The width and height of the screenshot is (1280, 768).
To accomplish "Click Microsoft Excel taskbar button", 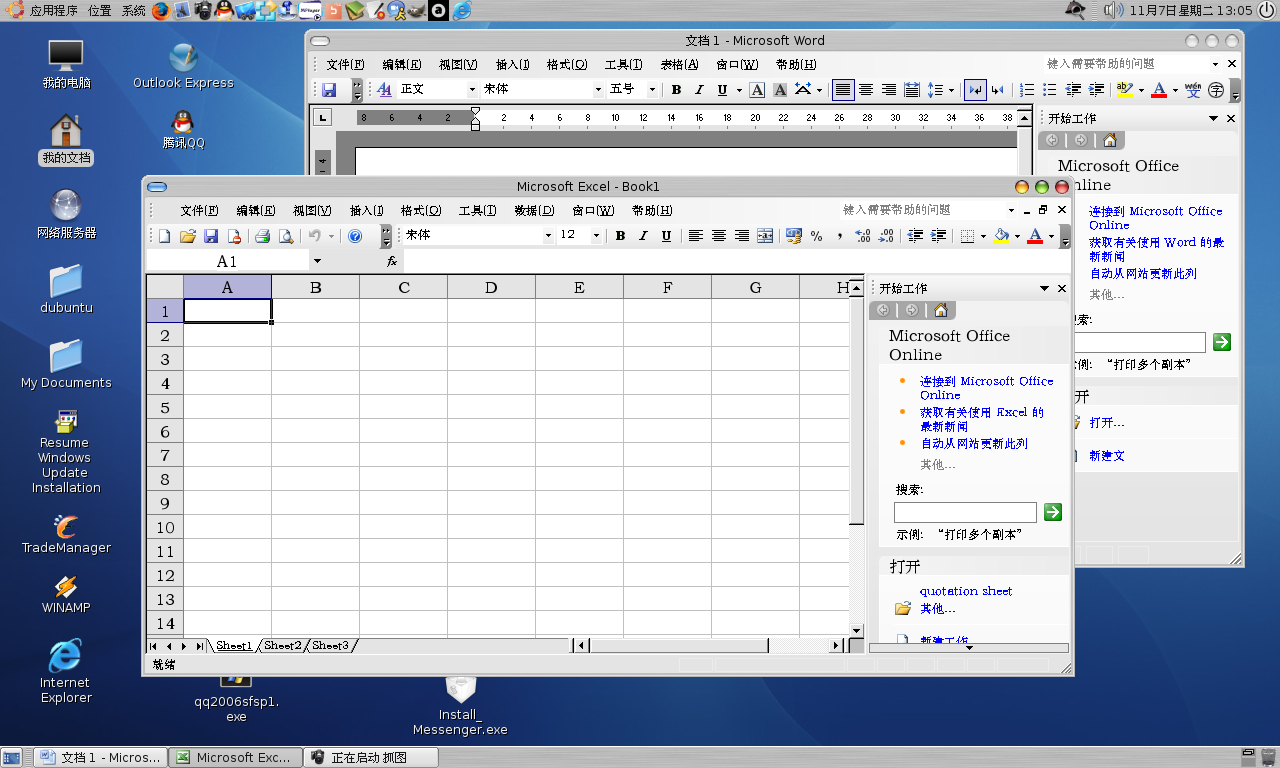I will (235, 757).
